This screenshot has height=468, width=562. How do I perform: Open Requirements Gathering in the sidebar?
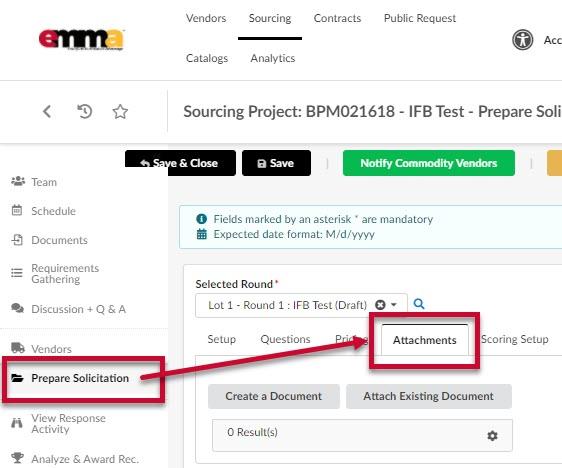tap(65, 273)
